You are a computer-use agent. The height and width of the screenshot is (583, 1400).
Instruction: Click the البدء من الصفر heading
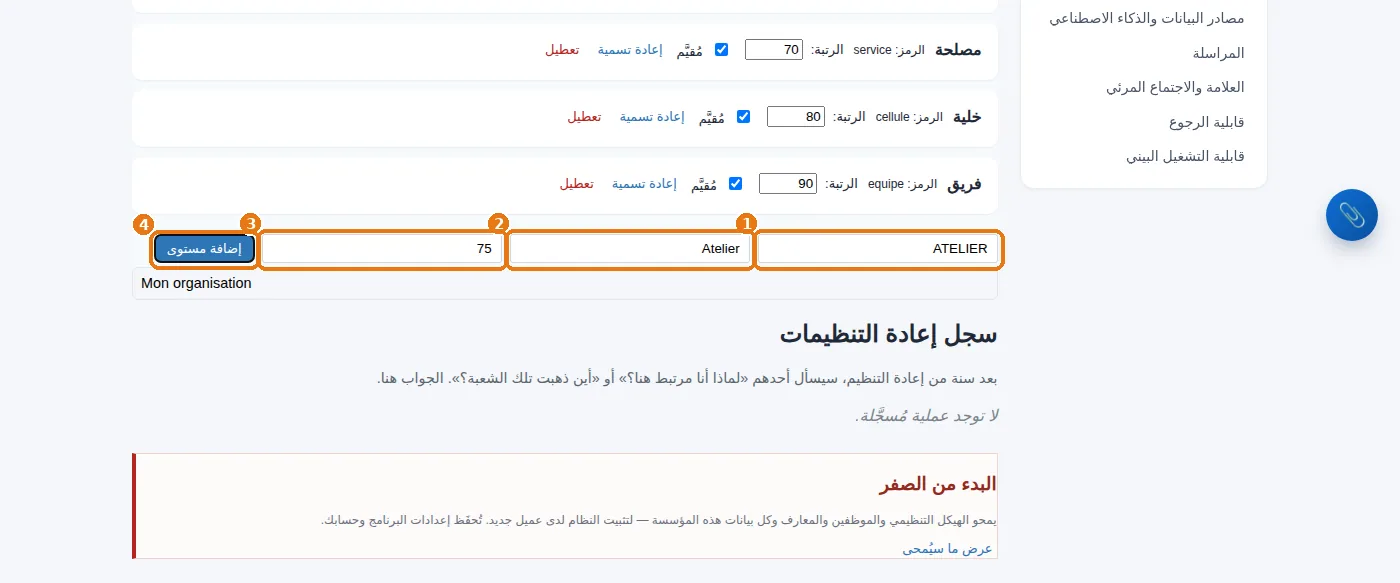[938, 485]
